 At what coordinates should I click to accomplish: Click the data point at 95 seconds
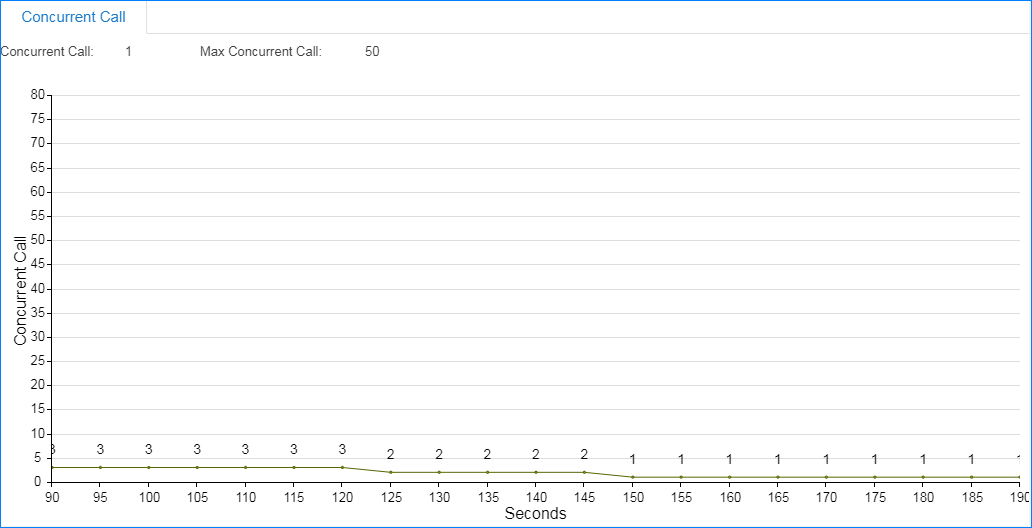pos(100,467)
